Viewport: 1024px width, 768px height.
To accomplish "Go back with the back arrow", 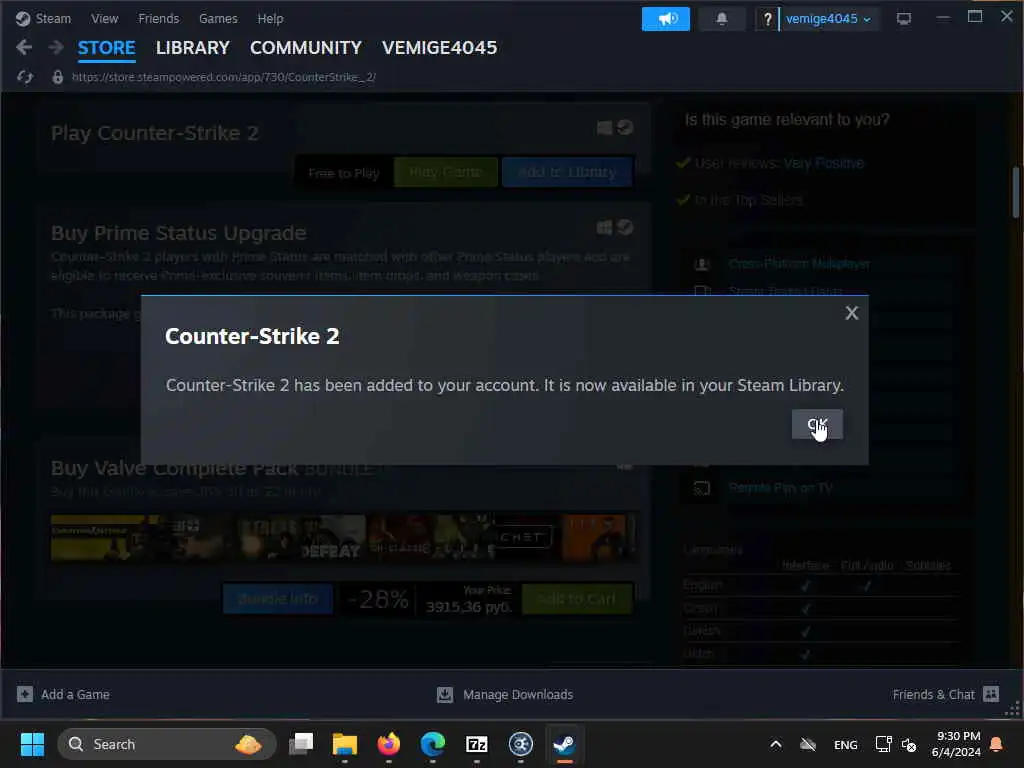I will point(24,47).
